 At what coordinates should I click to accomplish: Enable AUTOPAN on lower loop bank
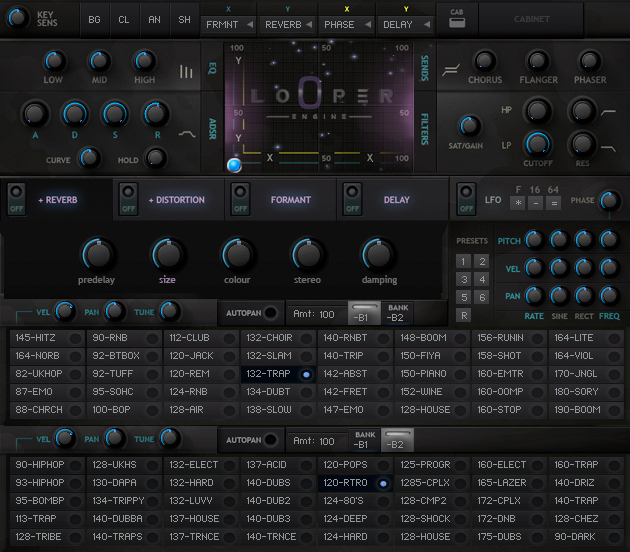pyautogui.click(x=271, y=439)
